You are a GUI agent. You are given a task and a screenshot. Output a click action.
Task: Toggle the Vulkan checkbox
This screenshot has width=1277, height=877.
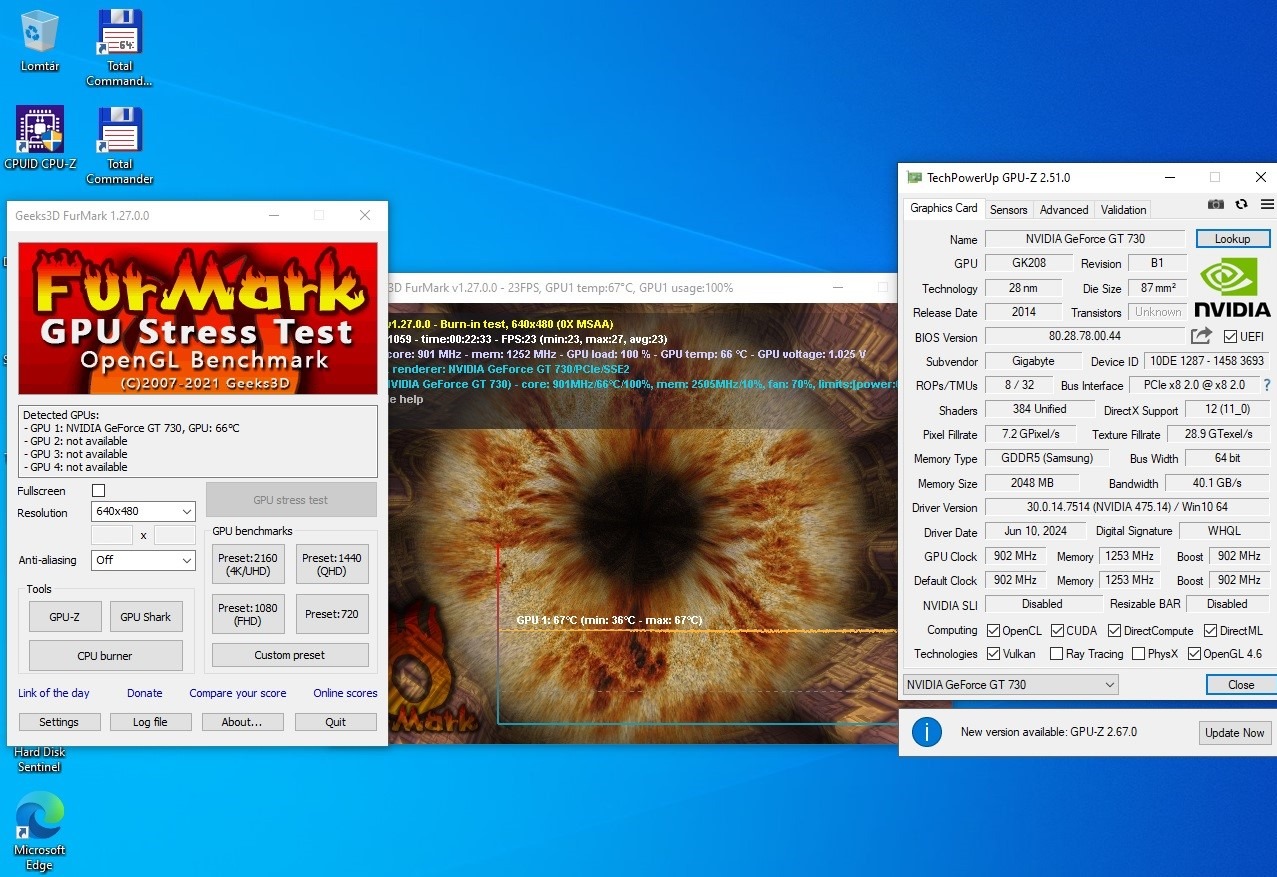[993, 654]
